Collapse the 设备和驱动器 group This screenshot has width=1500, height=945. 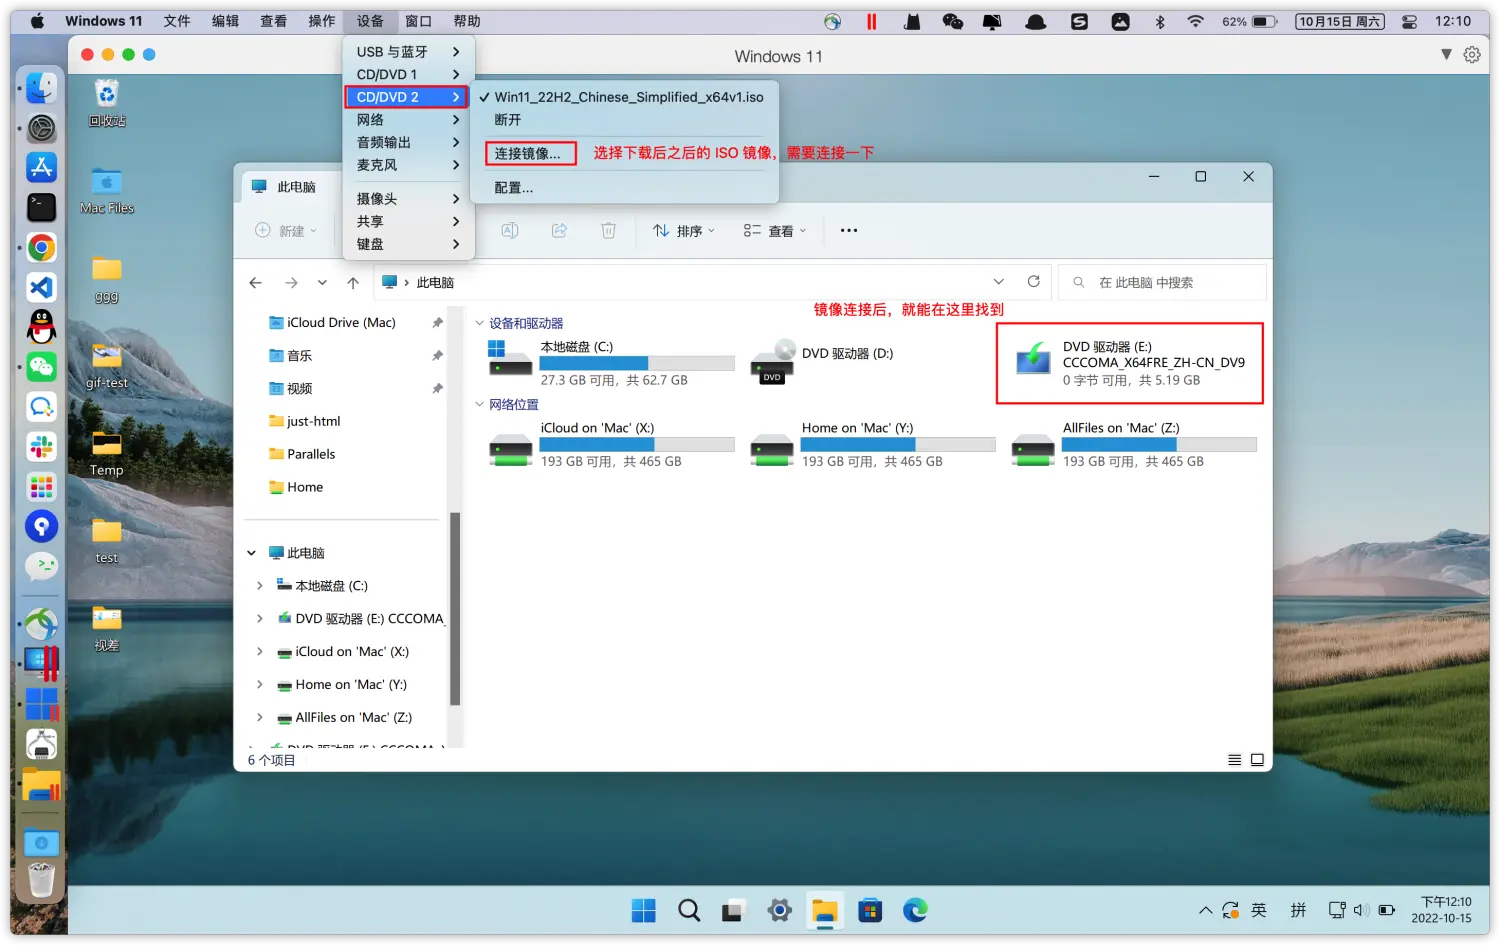pos(479,323)
